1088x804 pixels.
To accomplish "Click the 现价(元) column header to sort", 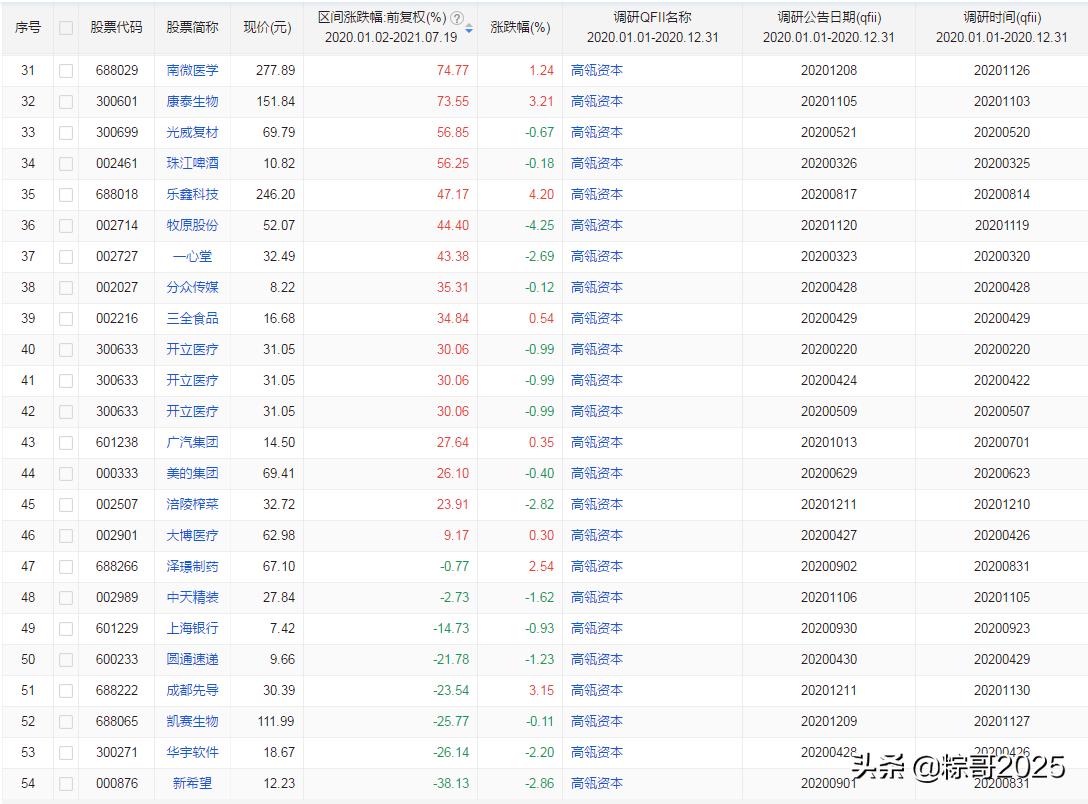I will coord(265,27).
